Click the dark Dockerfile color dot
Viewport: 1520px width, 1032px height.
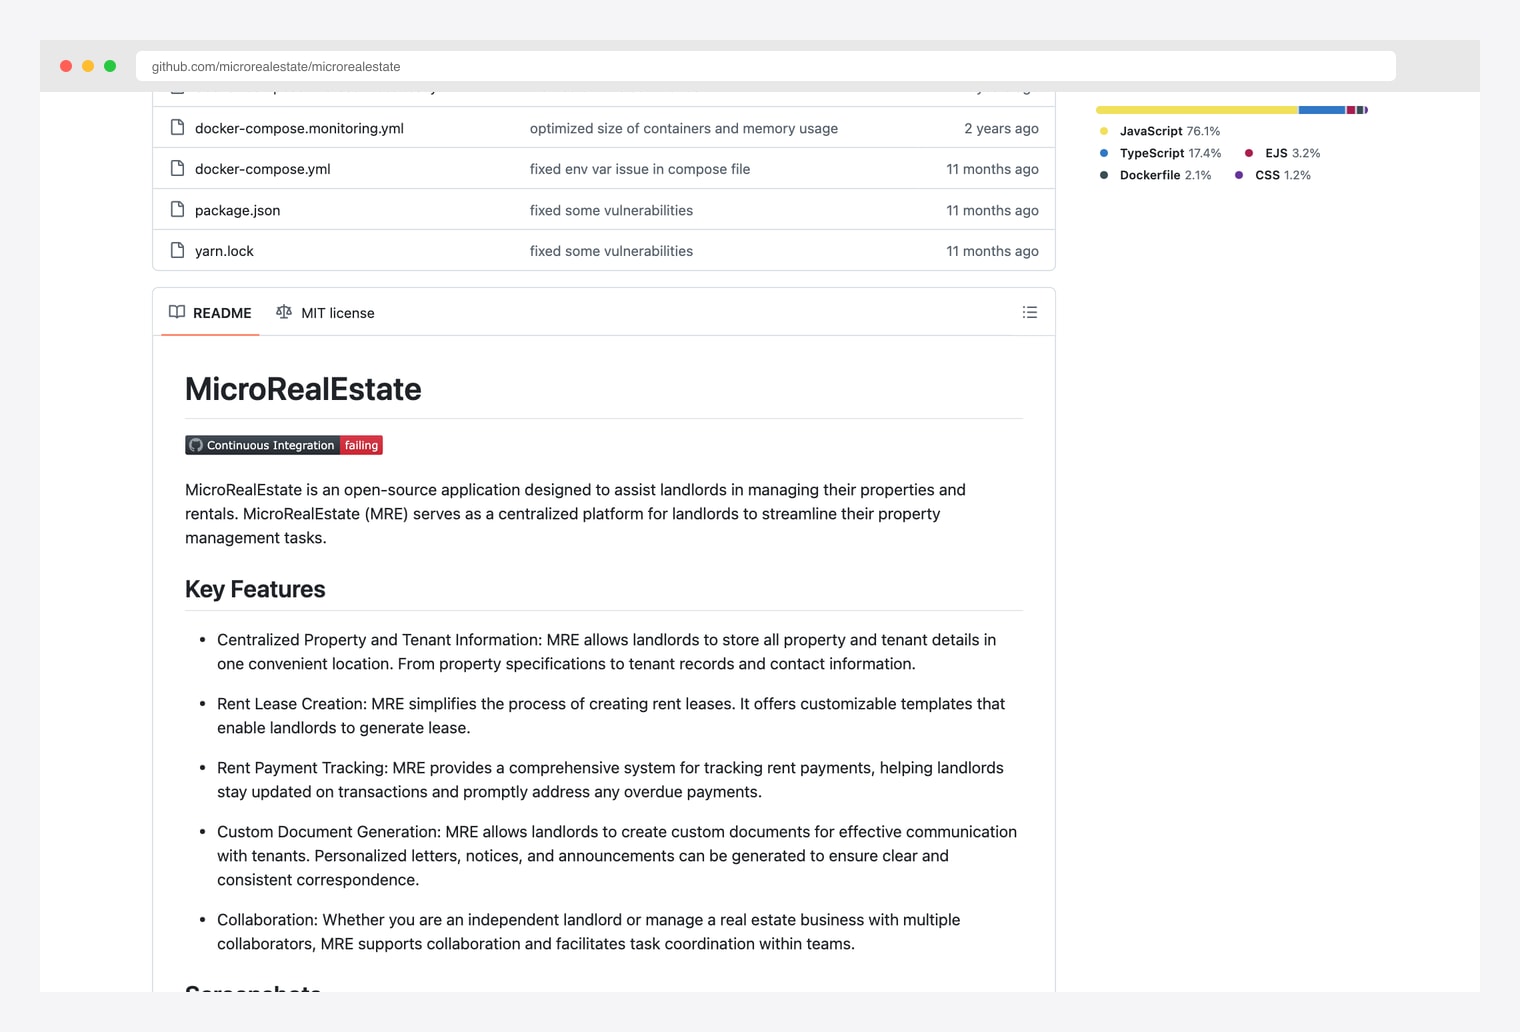pos(1104,175)
